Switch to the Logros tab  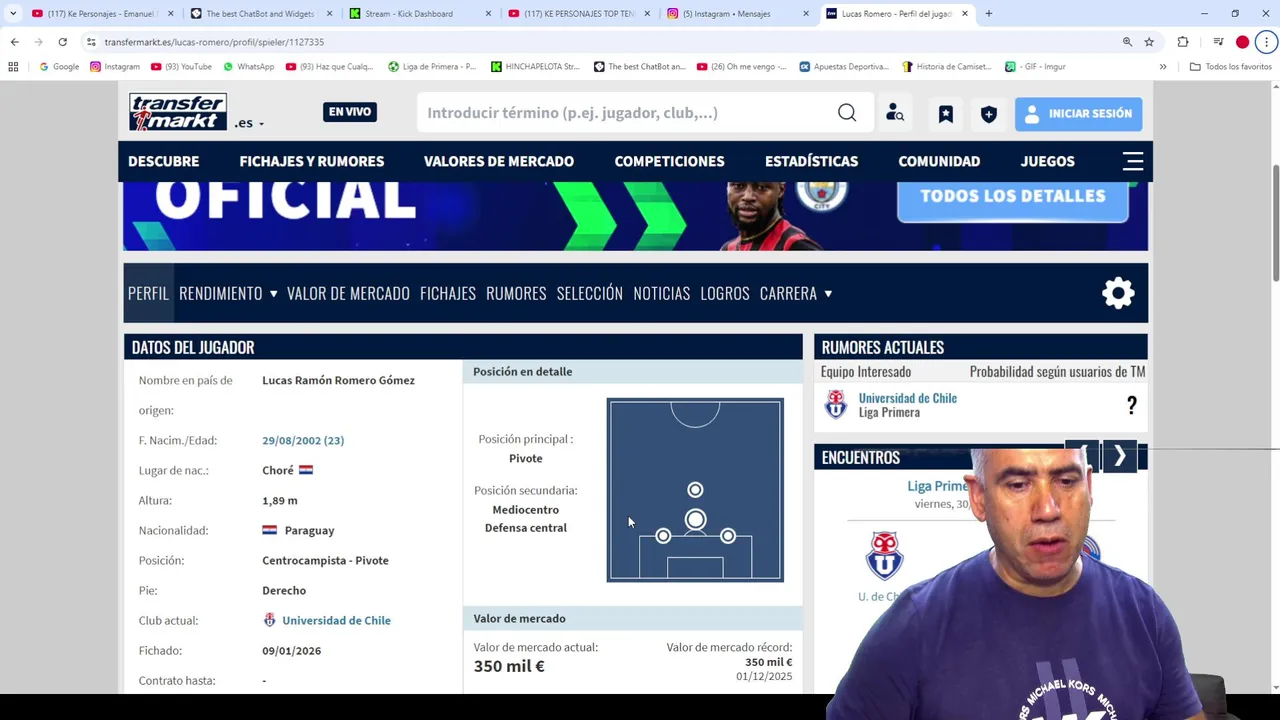coord(724,293)
